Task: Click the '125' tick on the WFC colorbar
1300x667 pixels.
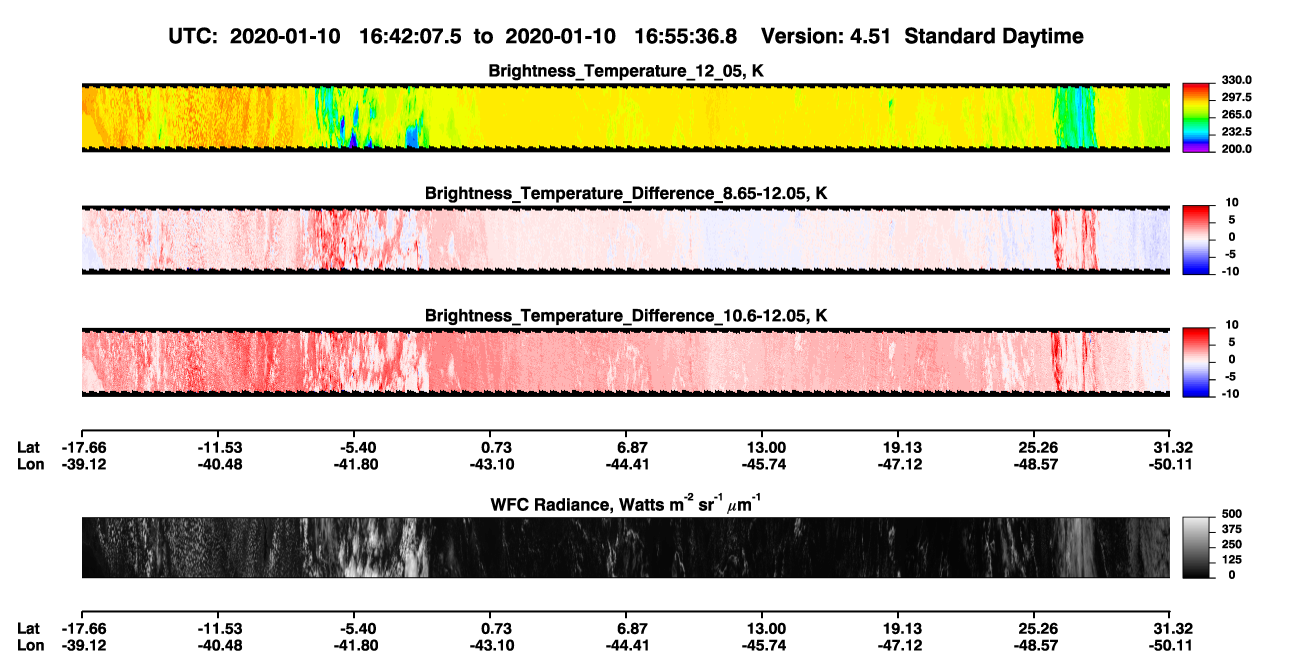Action: 1232,559
